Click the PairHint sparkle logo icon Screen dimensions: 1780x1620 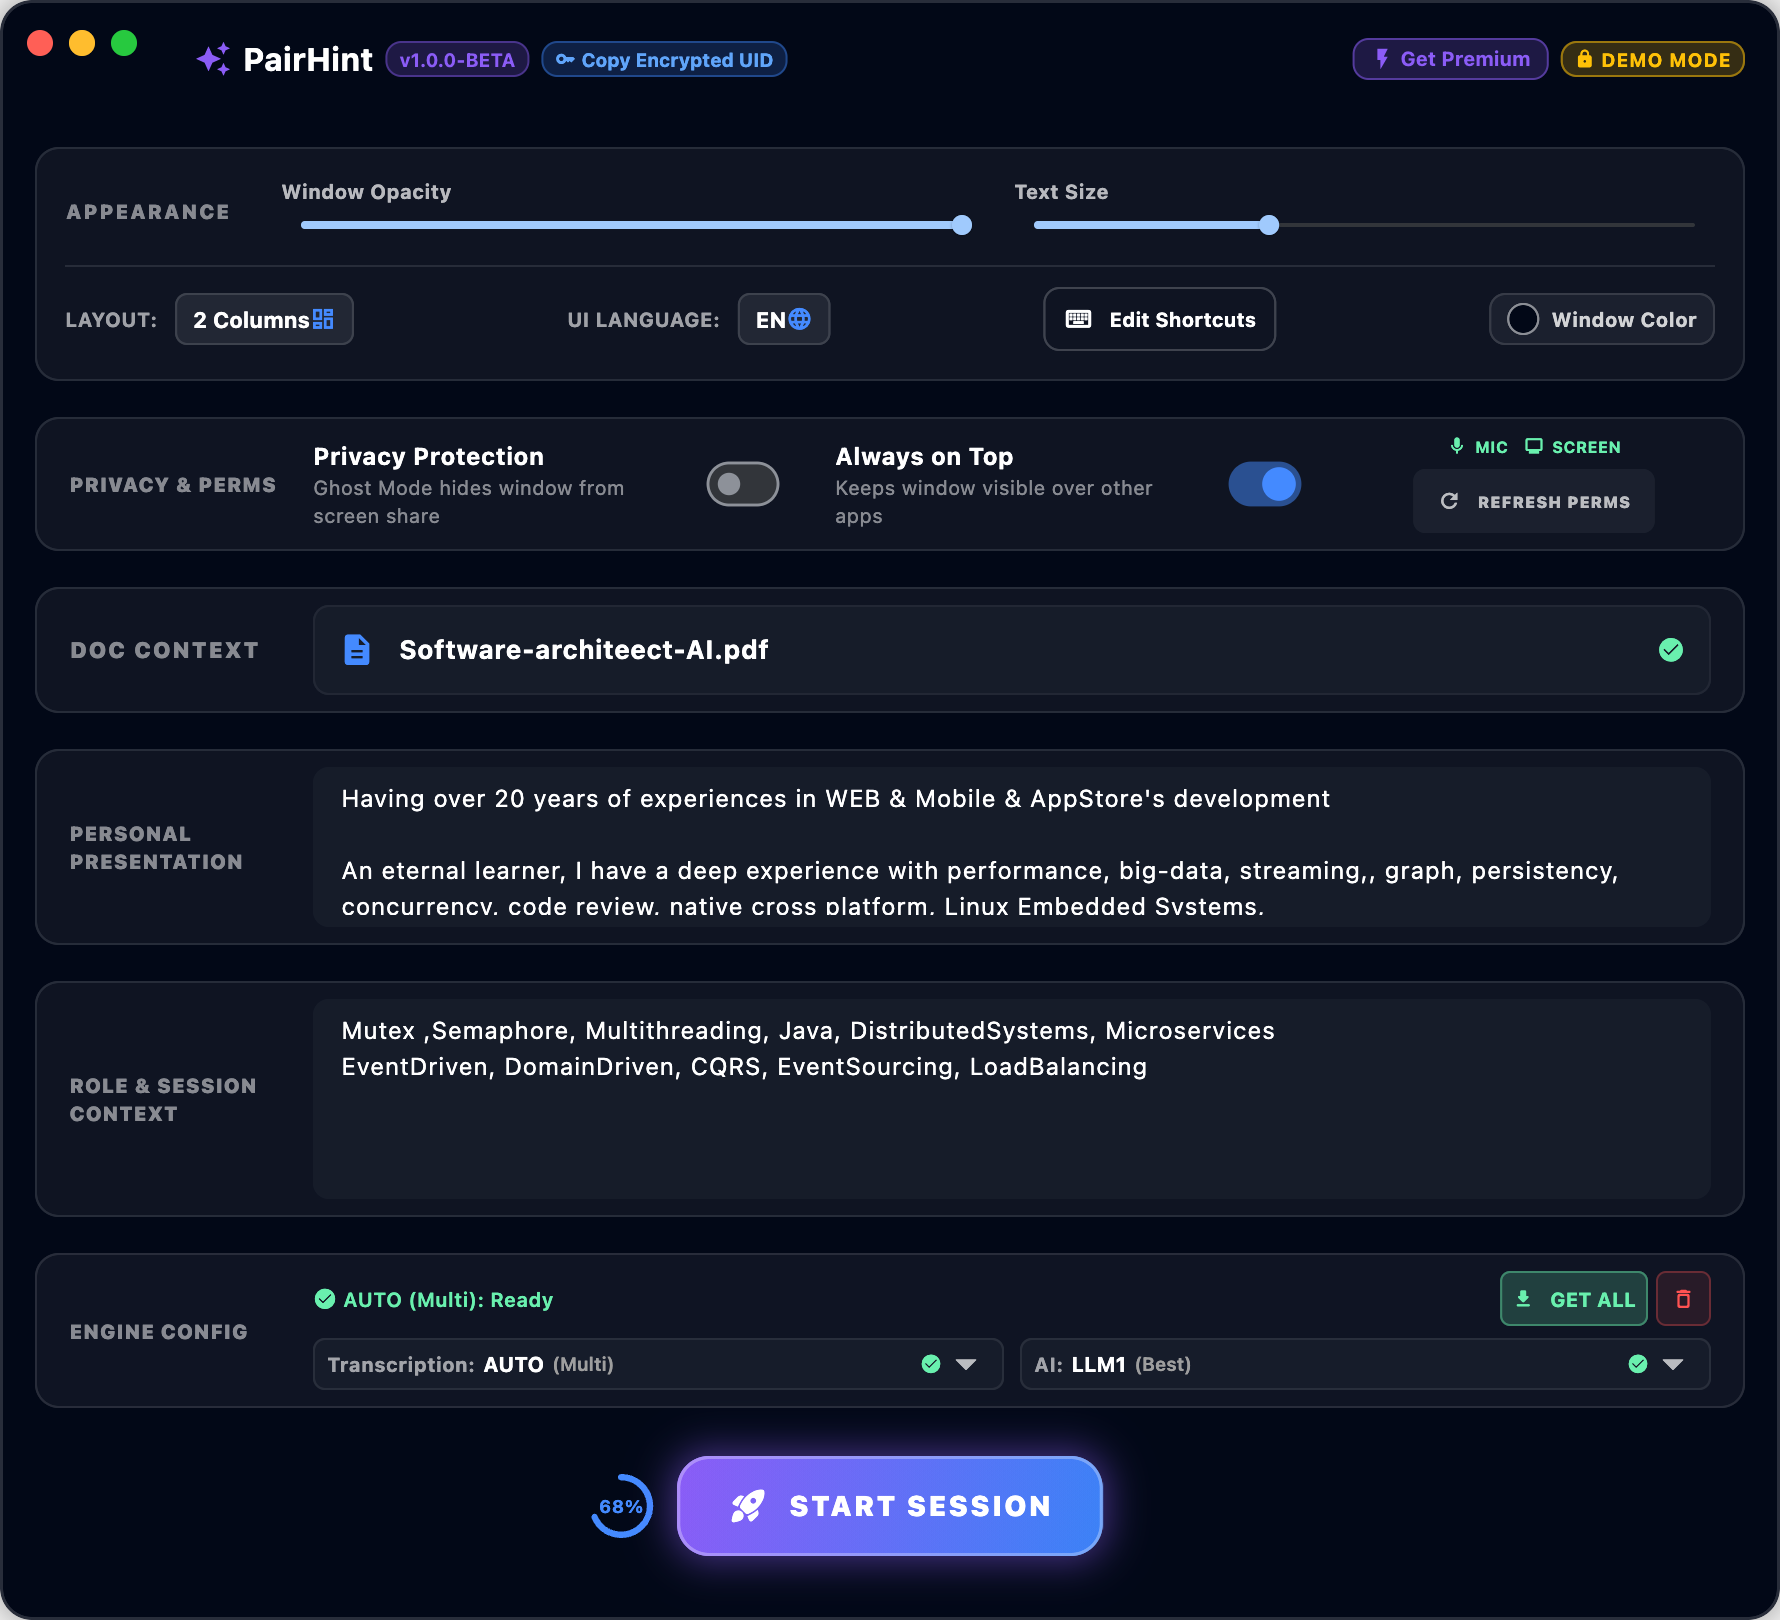(213, 60)
